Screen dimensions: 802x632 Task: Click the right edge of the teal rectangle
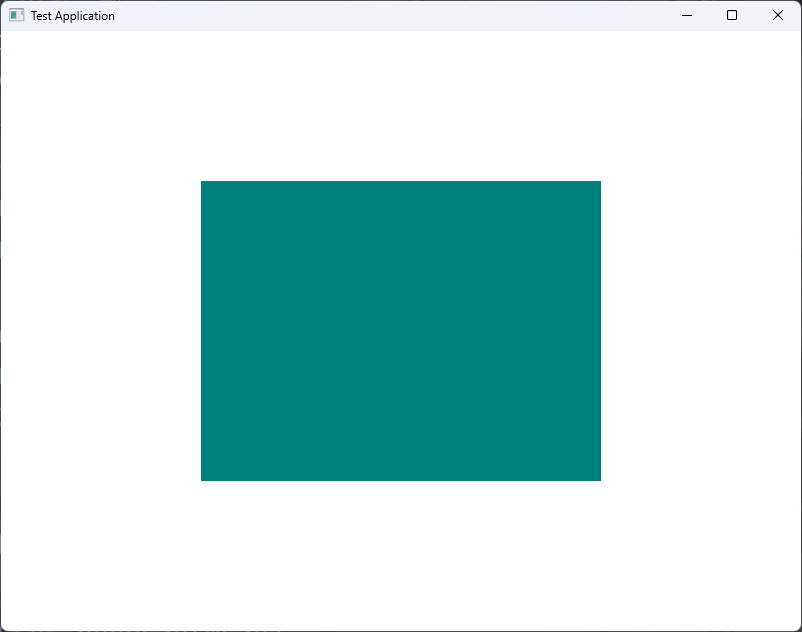600,331
